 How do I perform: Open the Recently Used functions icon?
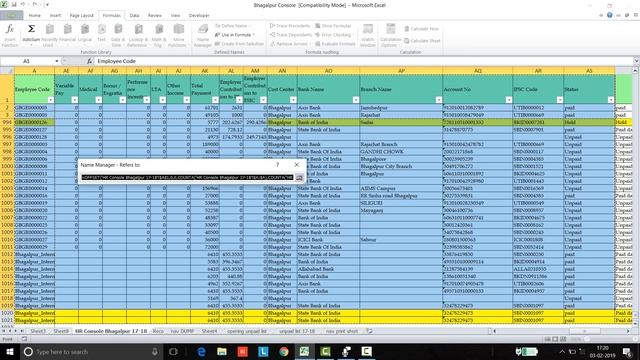tap(49, 29)
